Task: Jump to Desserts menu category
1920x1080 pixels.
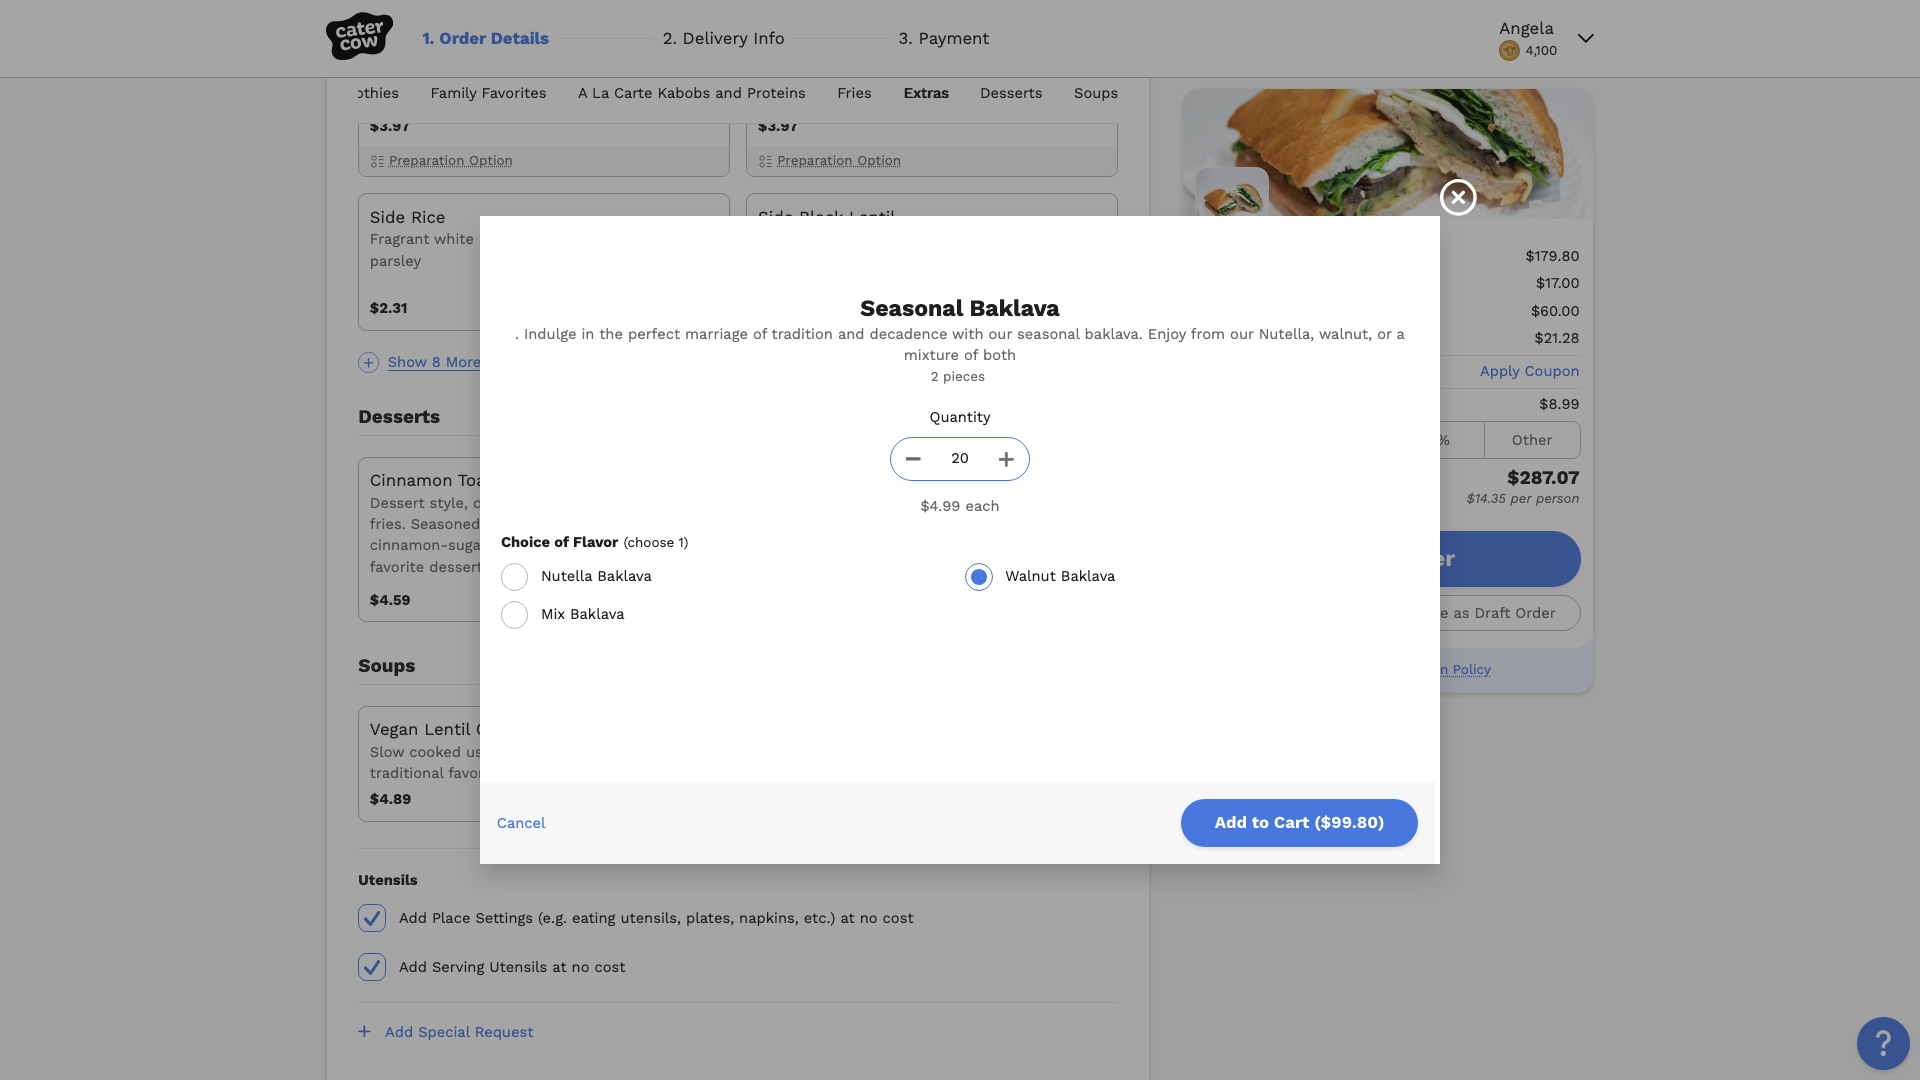Action: (x=1011, y=93)
